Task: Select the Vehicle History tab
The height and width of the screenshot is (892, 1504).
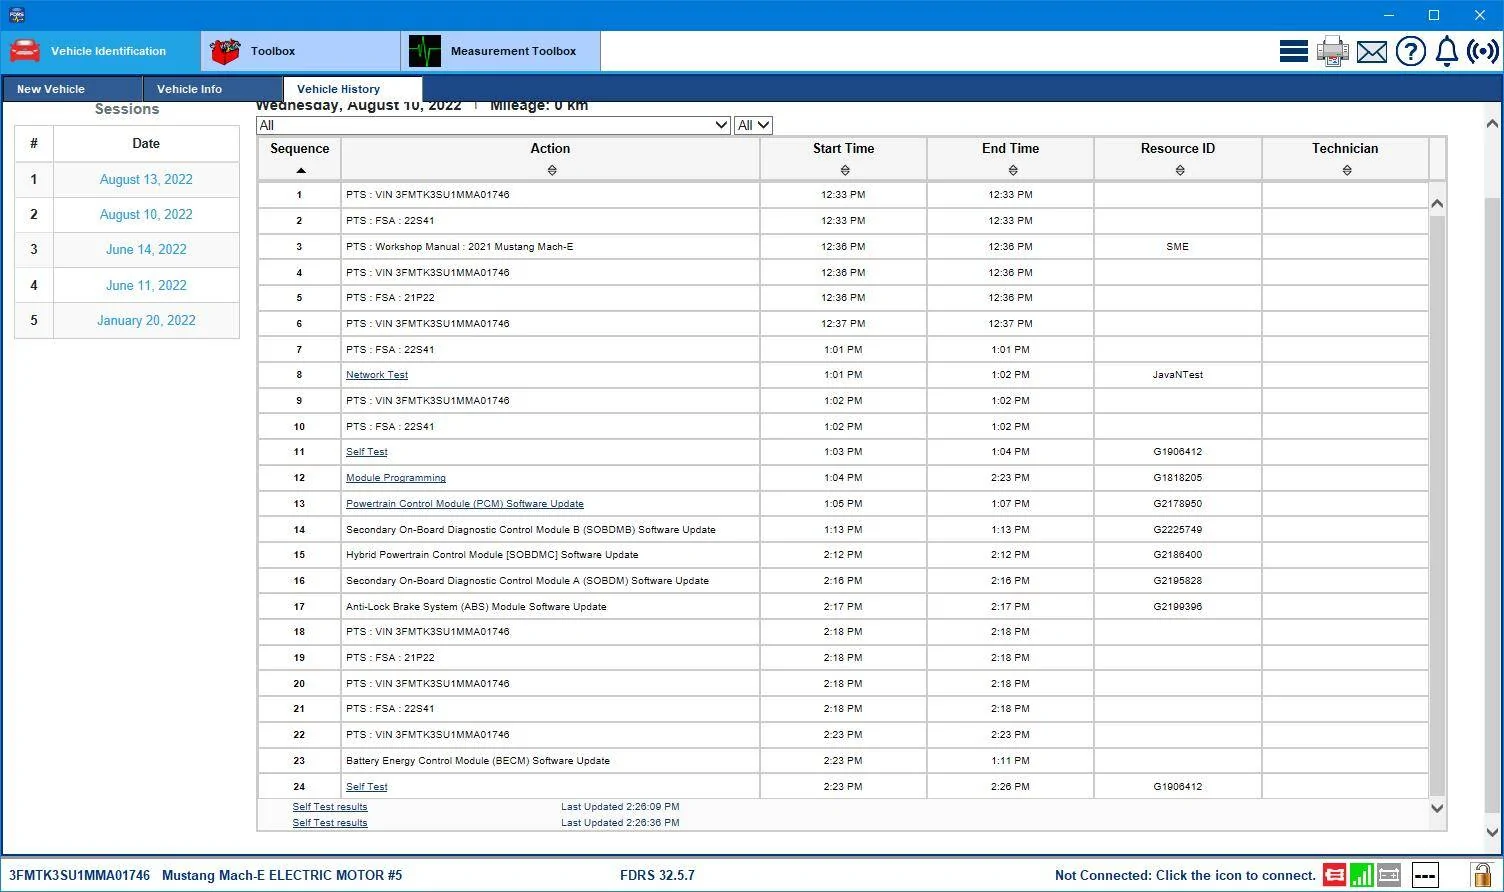Action: pyautogui.click(x=353, y=89)
